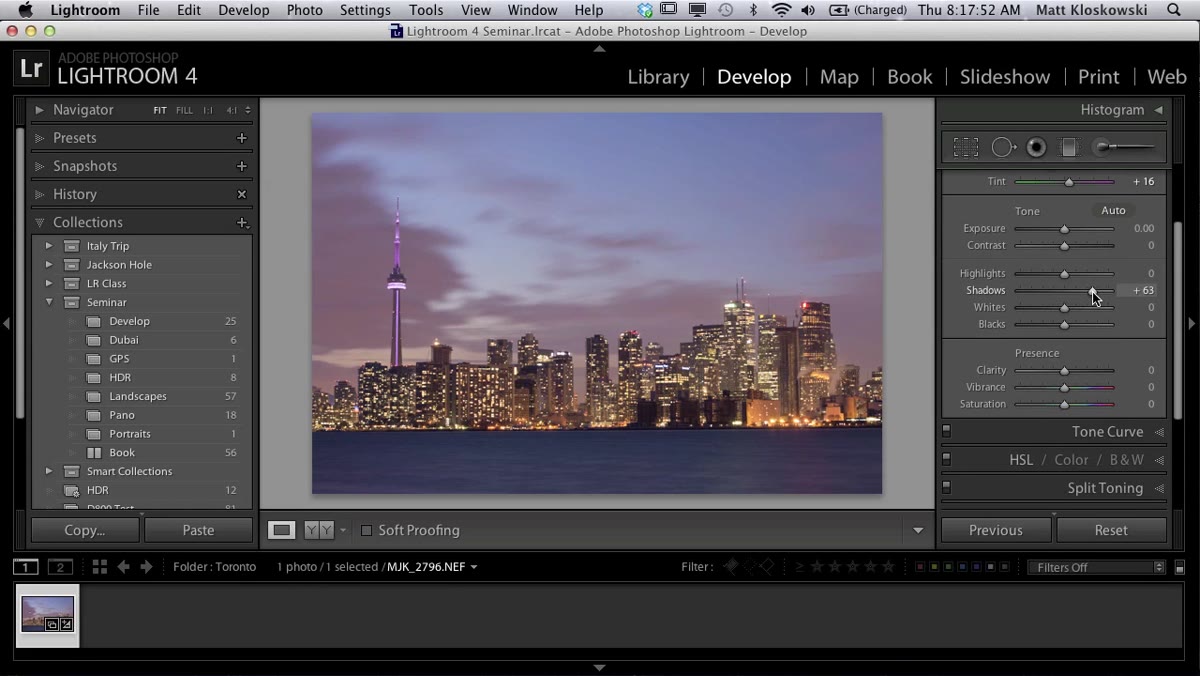Add a new collection with plus icon
Image resolution: width=1200 pixels, height=676 pixels.
[x=241, y=222]
